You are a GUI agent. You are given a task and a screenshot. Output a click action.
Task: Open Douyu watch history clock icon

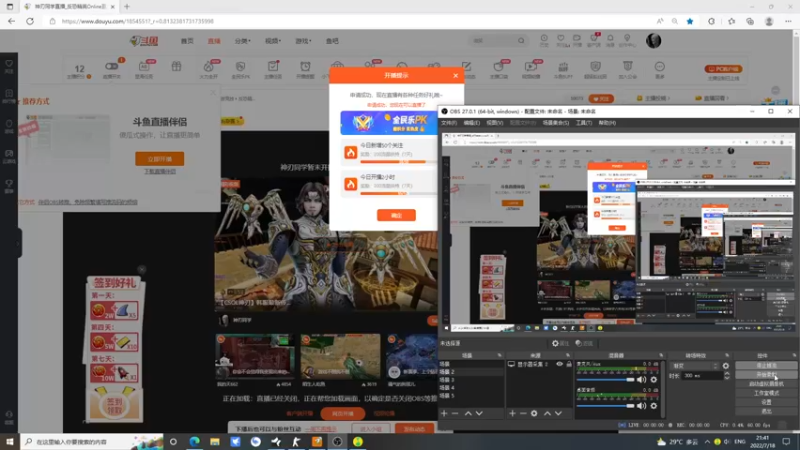(x=544, y=40)
